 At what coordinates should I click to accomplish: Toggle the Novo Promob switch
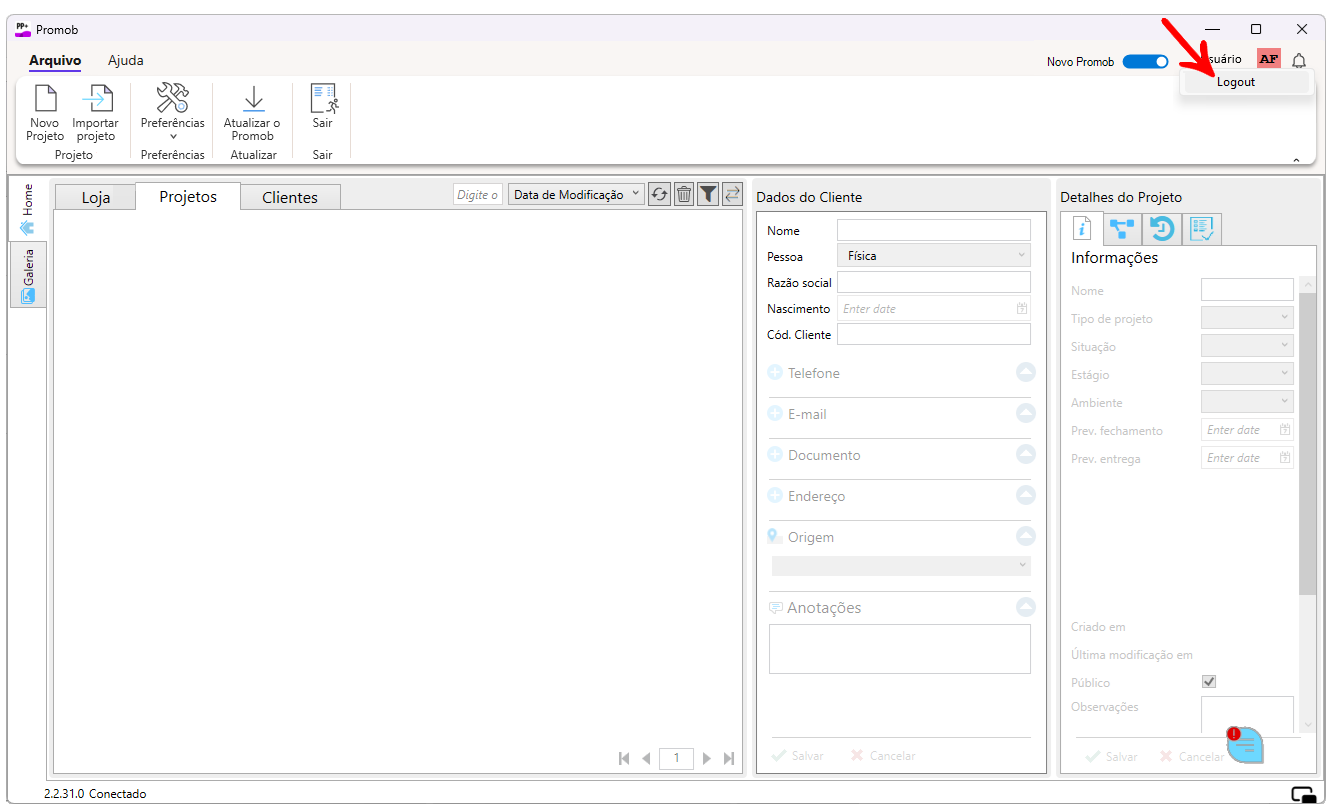1145,61
